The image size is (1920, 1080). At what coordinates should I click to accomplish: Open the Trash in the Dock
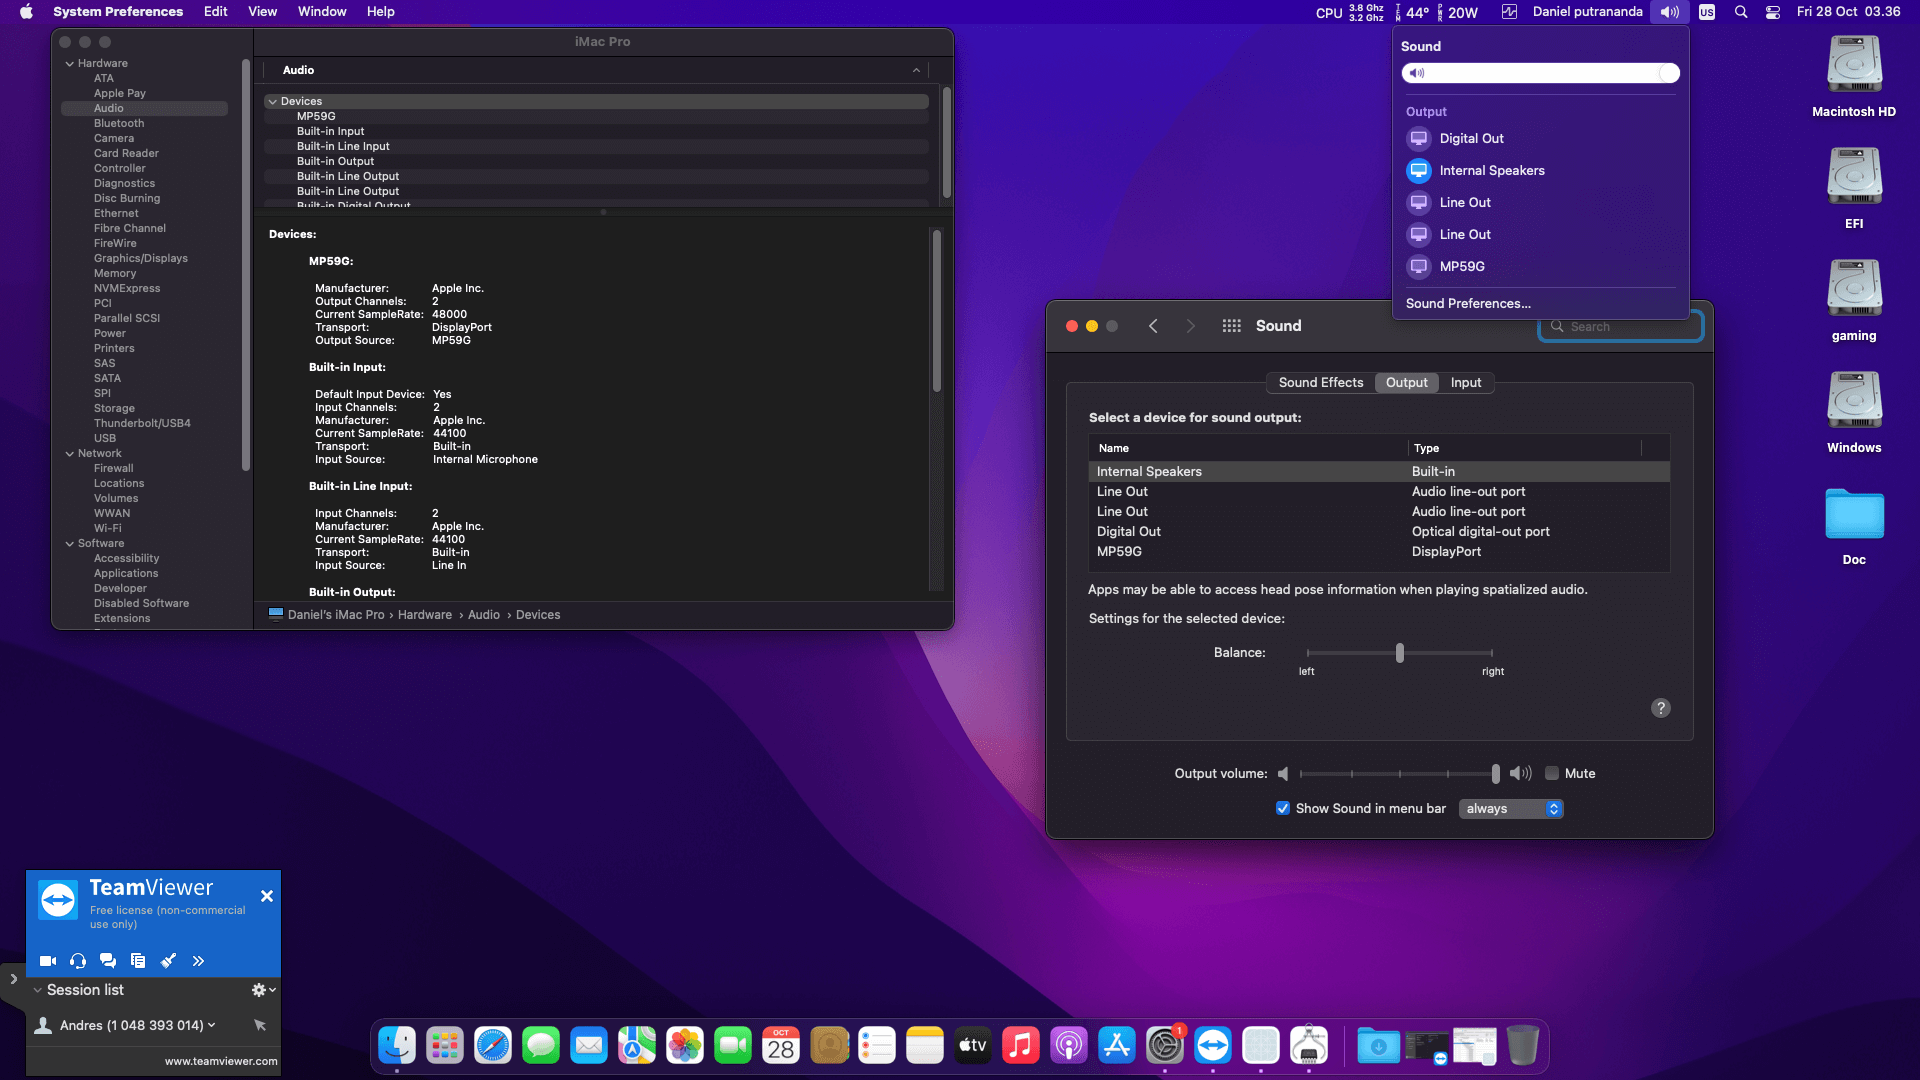tap(1523, 1046)
